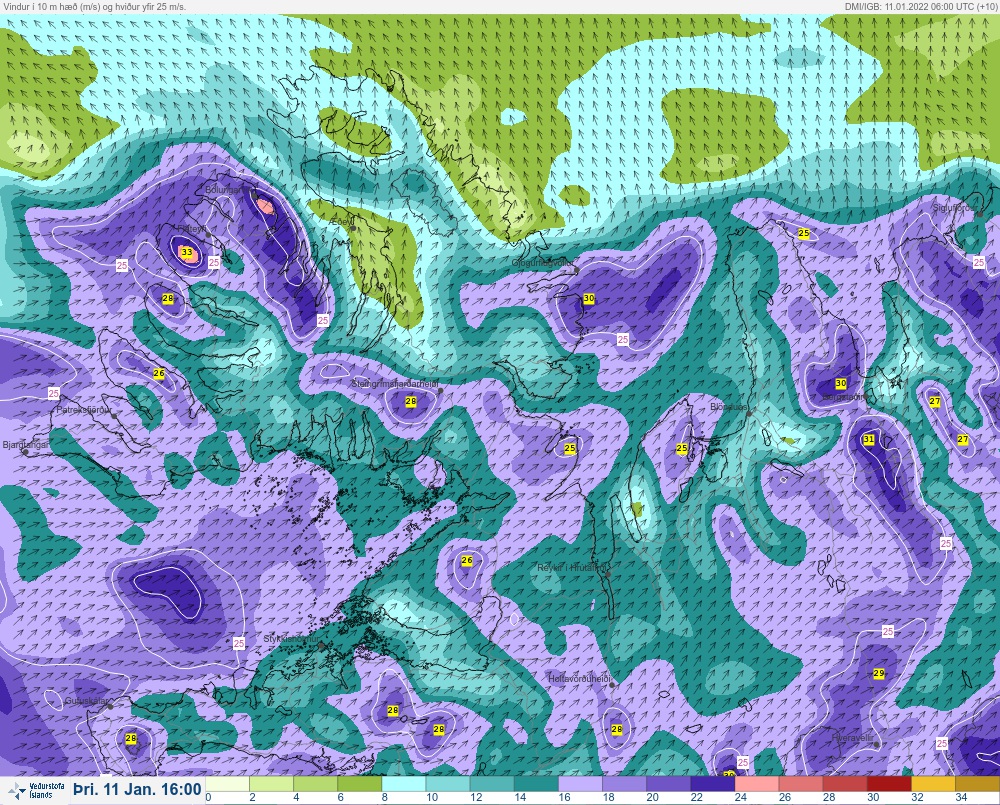Image resolution: width=1000 pixels, height=805 pixels.
Task: Click the Hveravellir station label
Action: pyautogui.click(x=853, y=737)
